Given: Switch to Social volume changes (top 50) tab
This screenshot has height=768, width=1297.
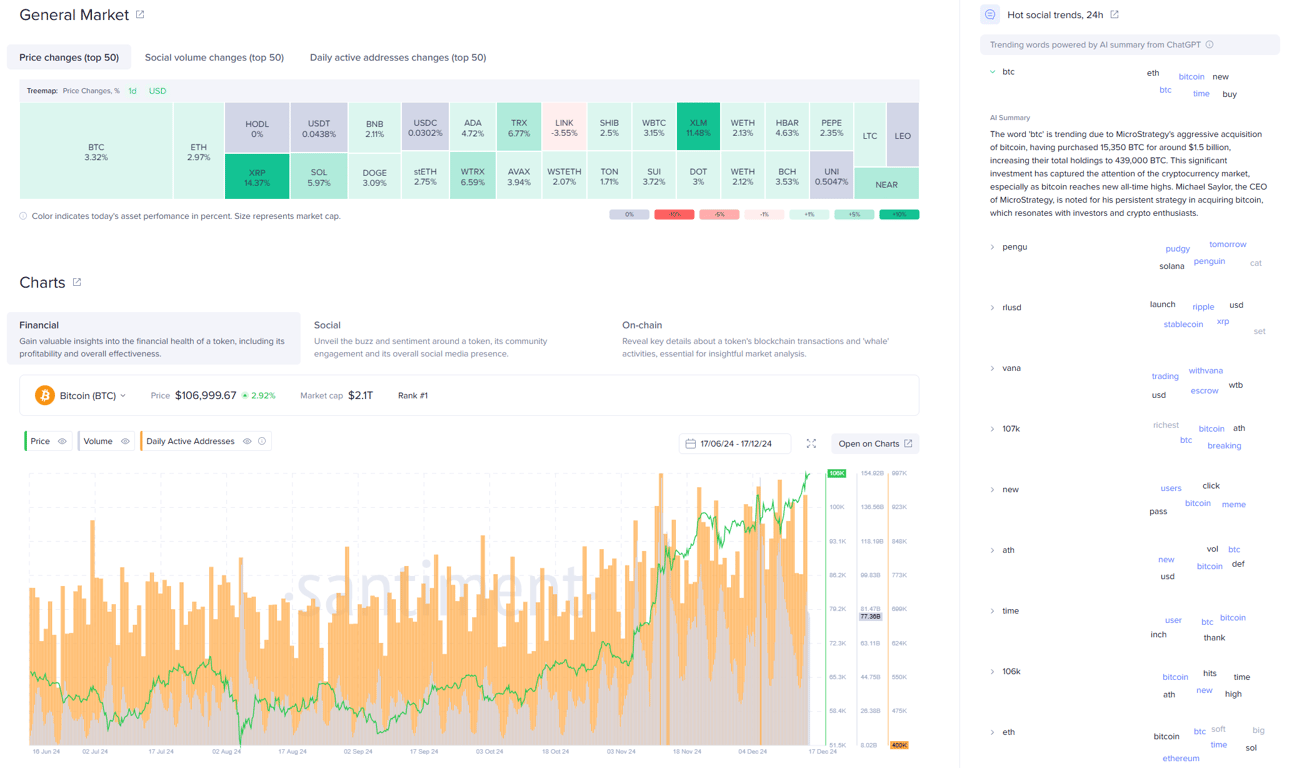Looking at the screenshot, I should tap(214, 58).
